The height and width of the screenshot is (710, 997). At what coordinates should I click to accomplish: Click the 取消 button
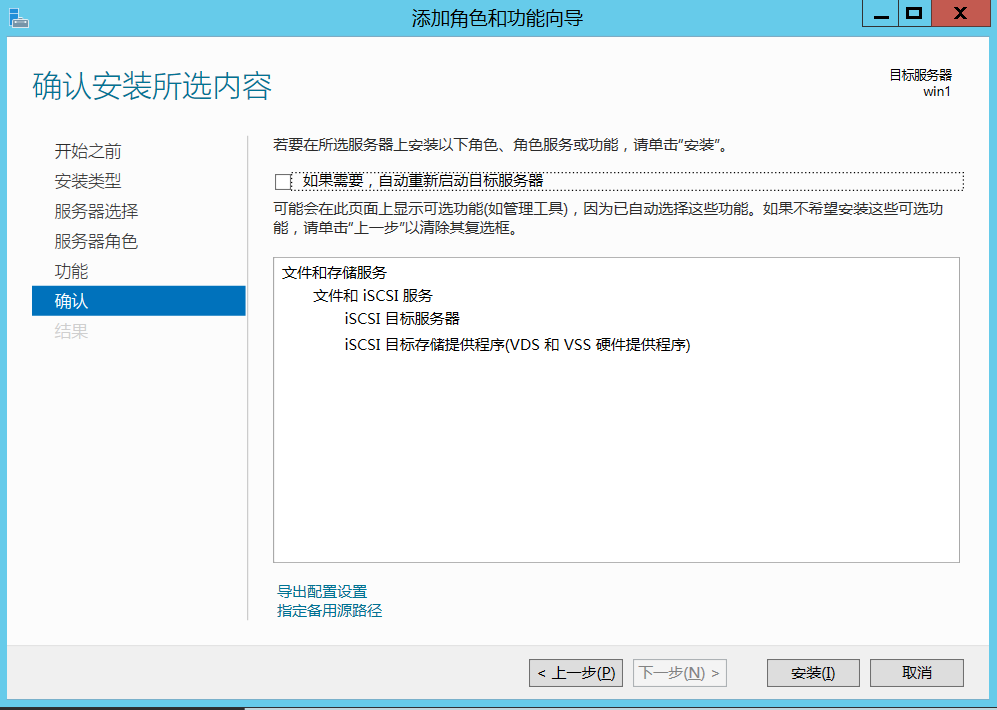pyautogui.click(x=917, y=672)
